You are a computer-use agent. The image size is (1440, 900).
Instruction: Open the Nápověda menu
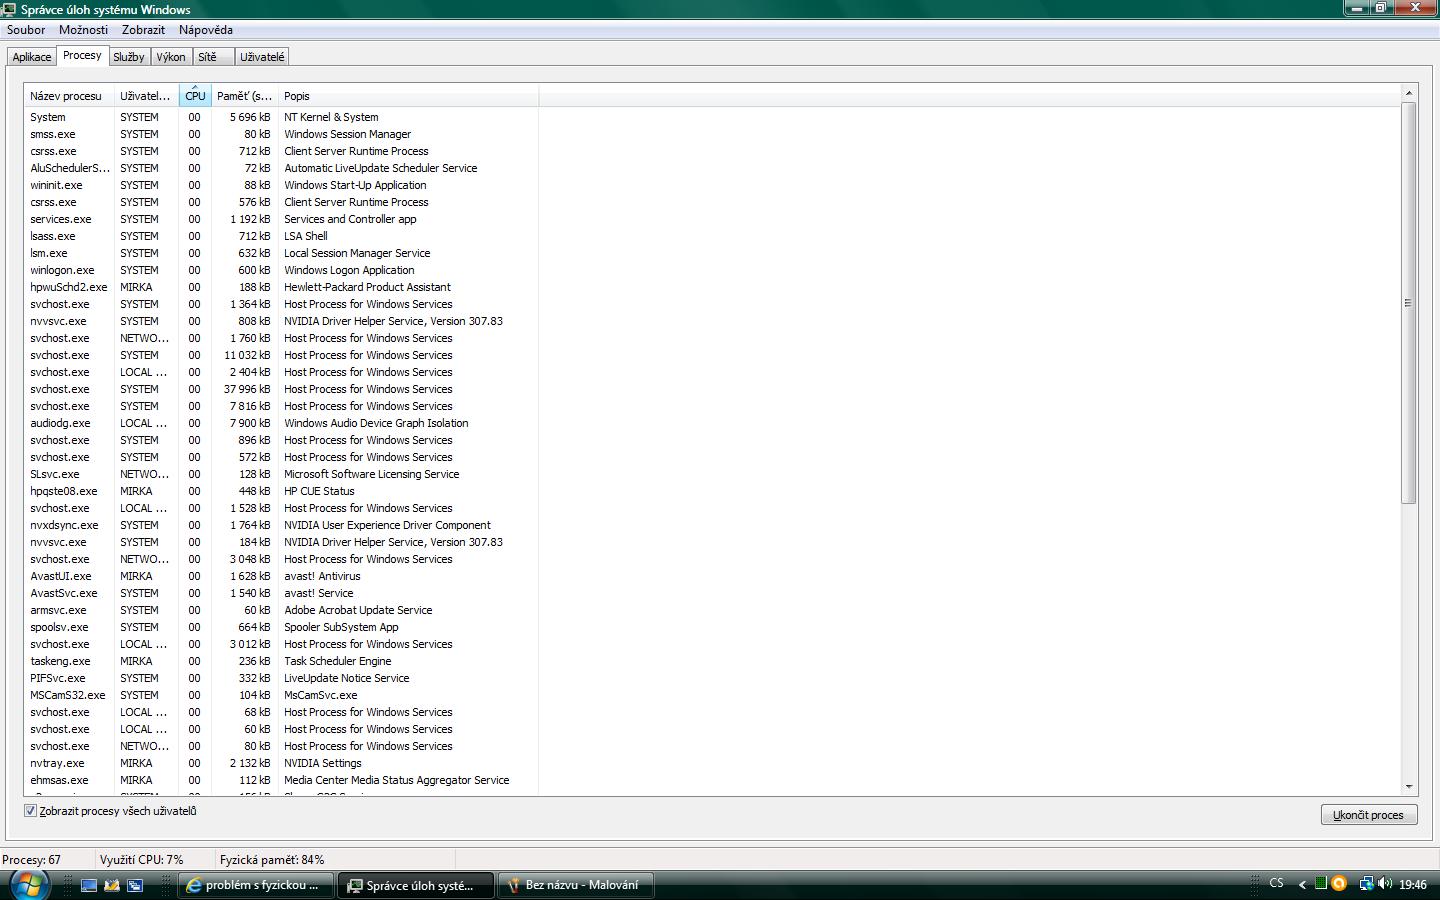[x=206, y=30]
